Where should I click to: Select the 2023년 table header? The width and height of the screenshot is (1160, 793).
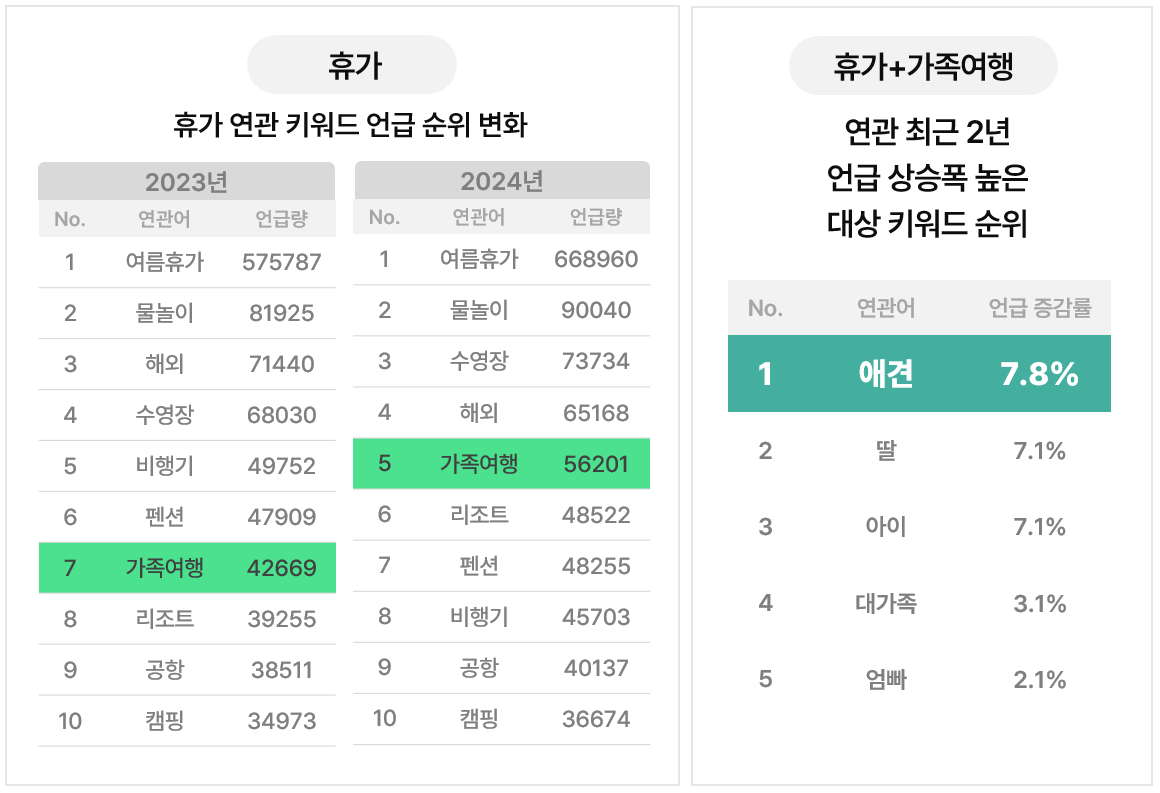186,181
